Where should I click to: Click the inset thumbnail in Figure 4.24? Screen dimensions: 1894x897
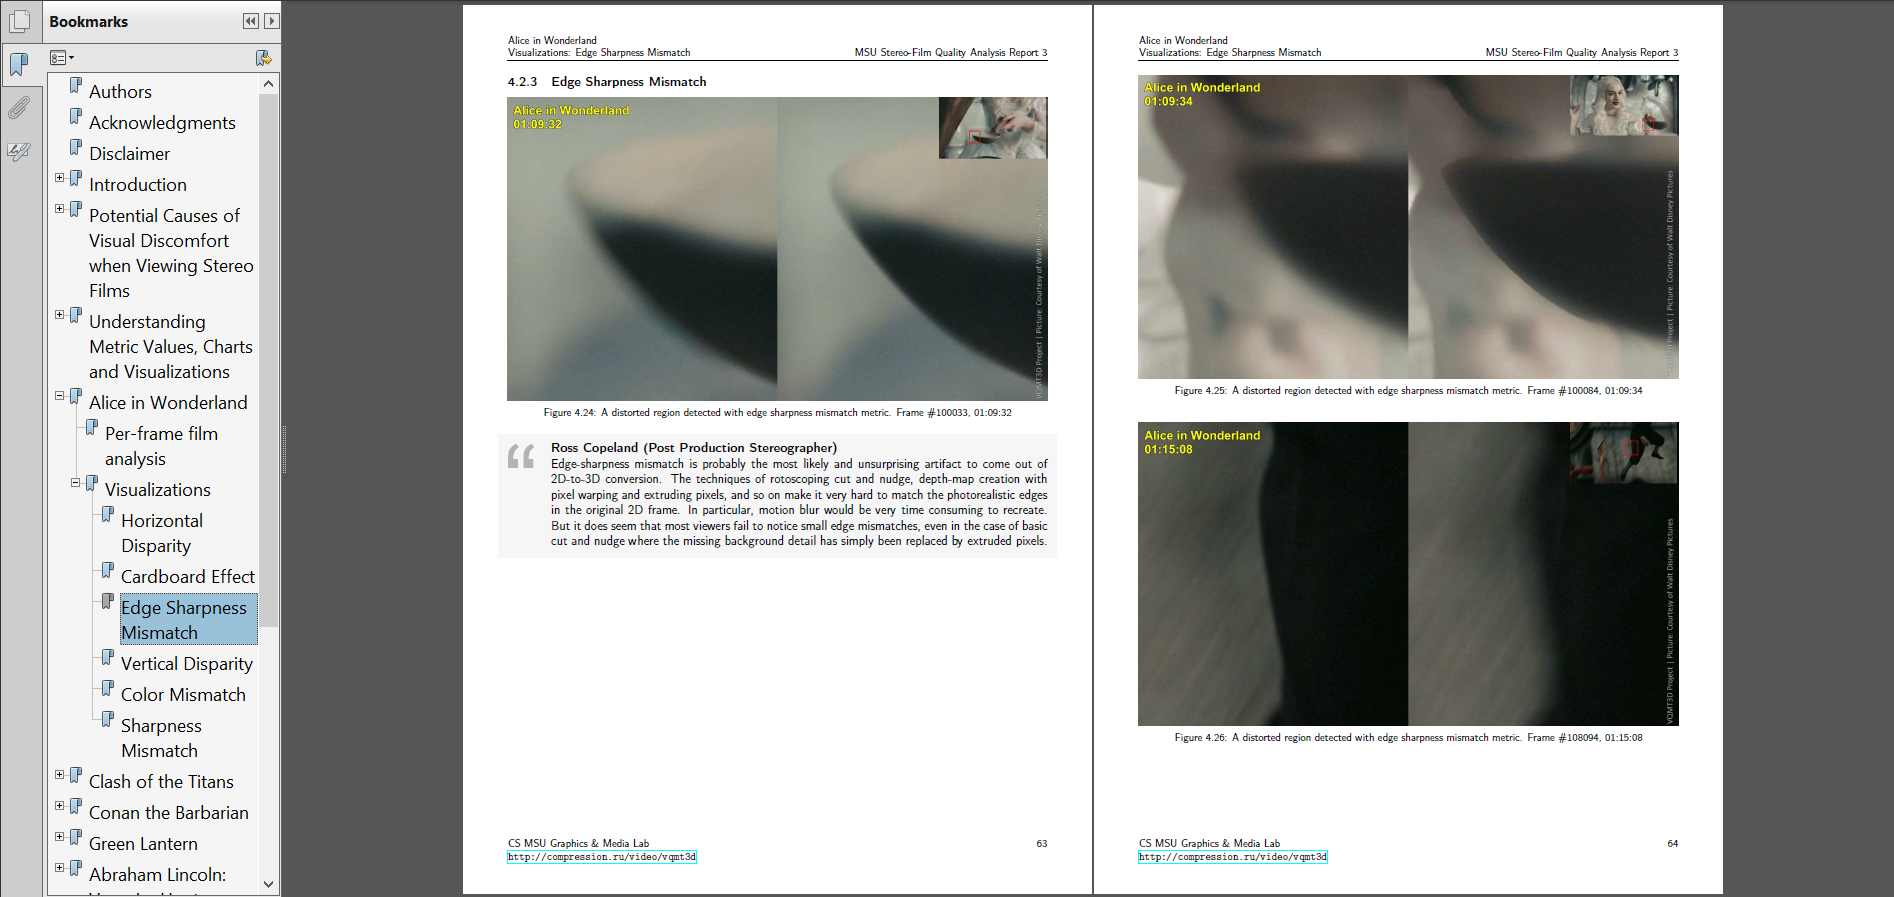[993, 128]
